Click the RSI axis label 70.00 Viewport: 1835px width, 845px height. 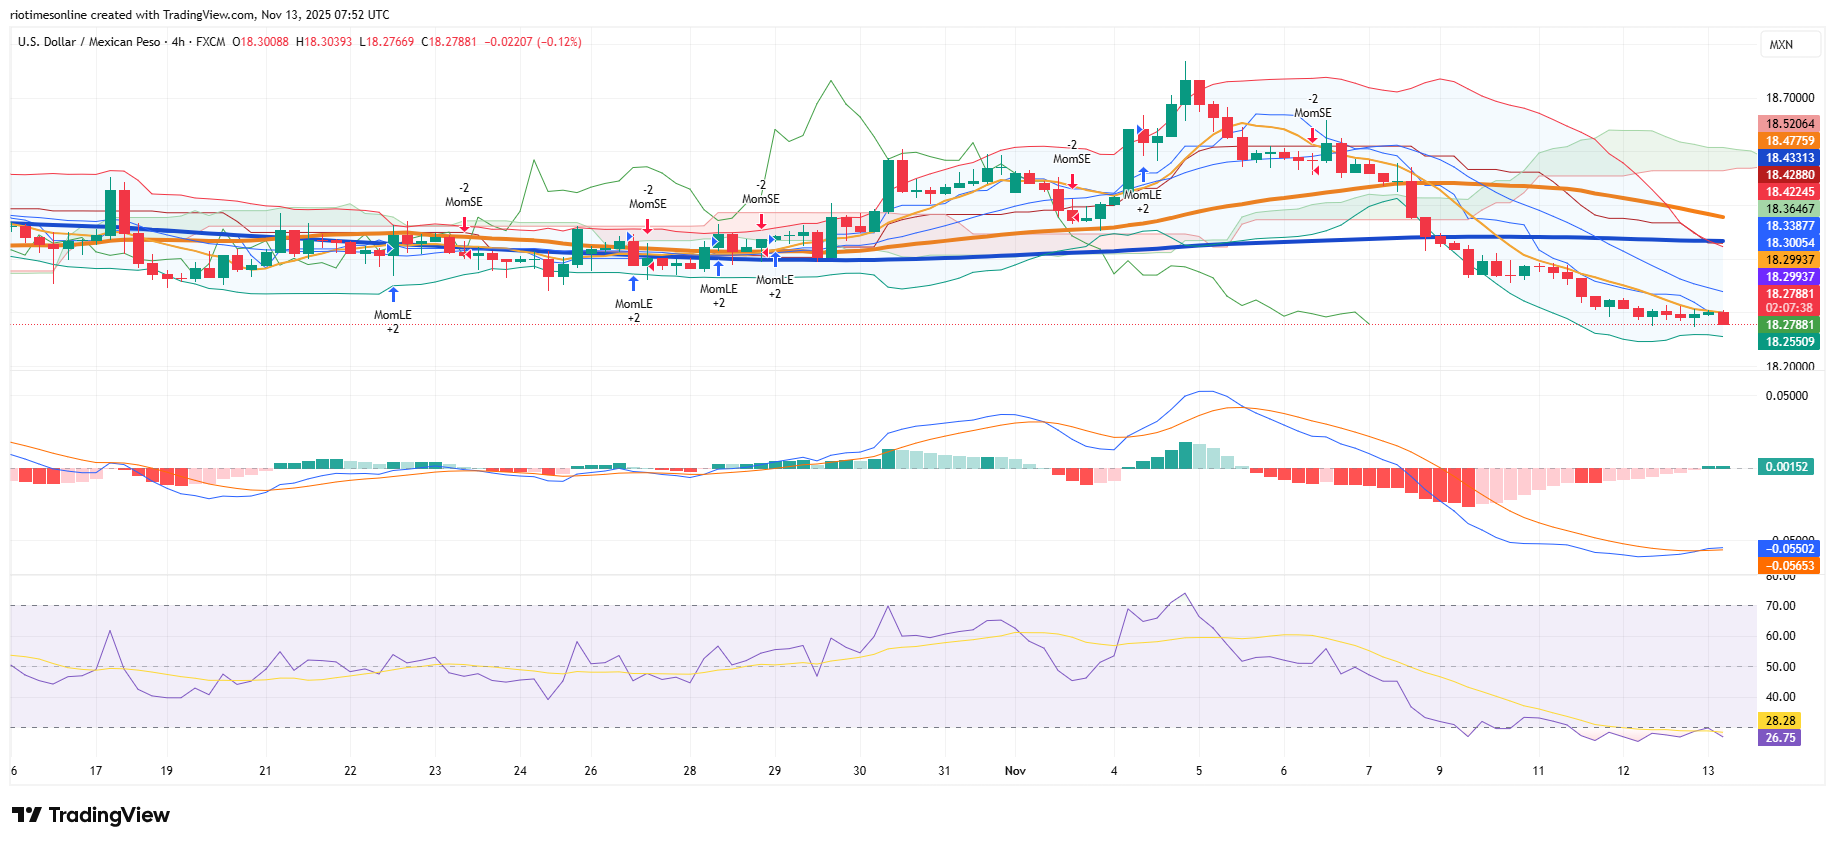coord(1781,606)
